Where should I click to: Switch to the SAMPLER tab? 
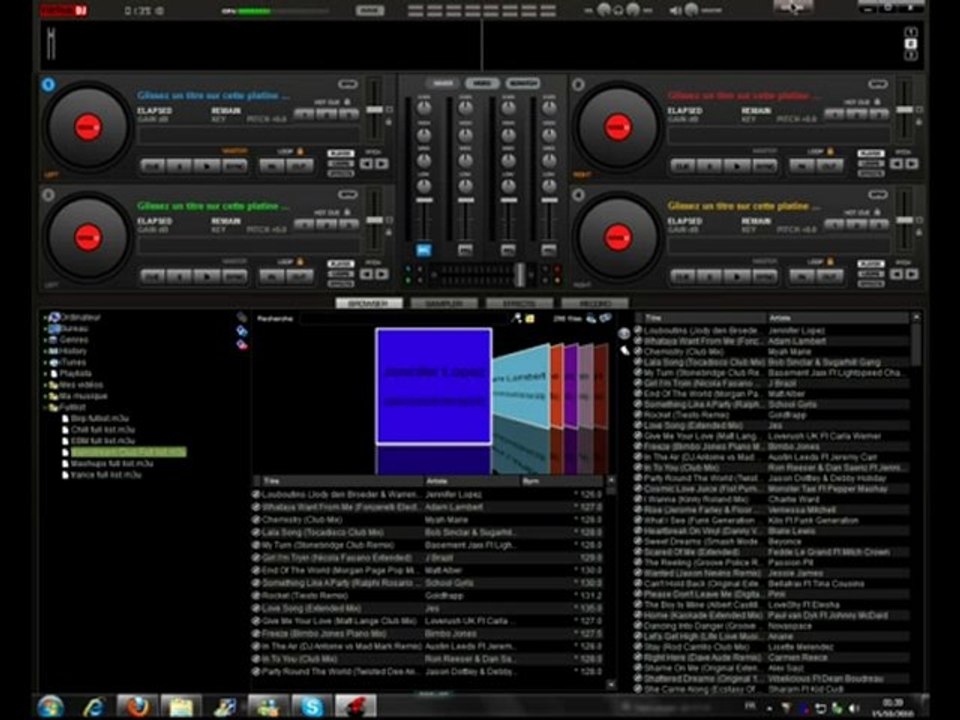(x=444, y=303)
